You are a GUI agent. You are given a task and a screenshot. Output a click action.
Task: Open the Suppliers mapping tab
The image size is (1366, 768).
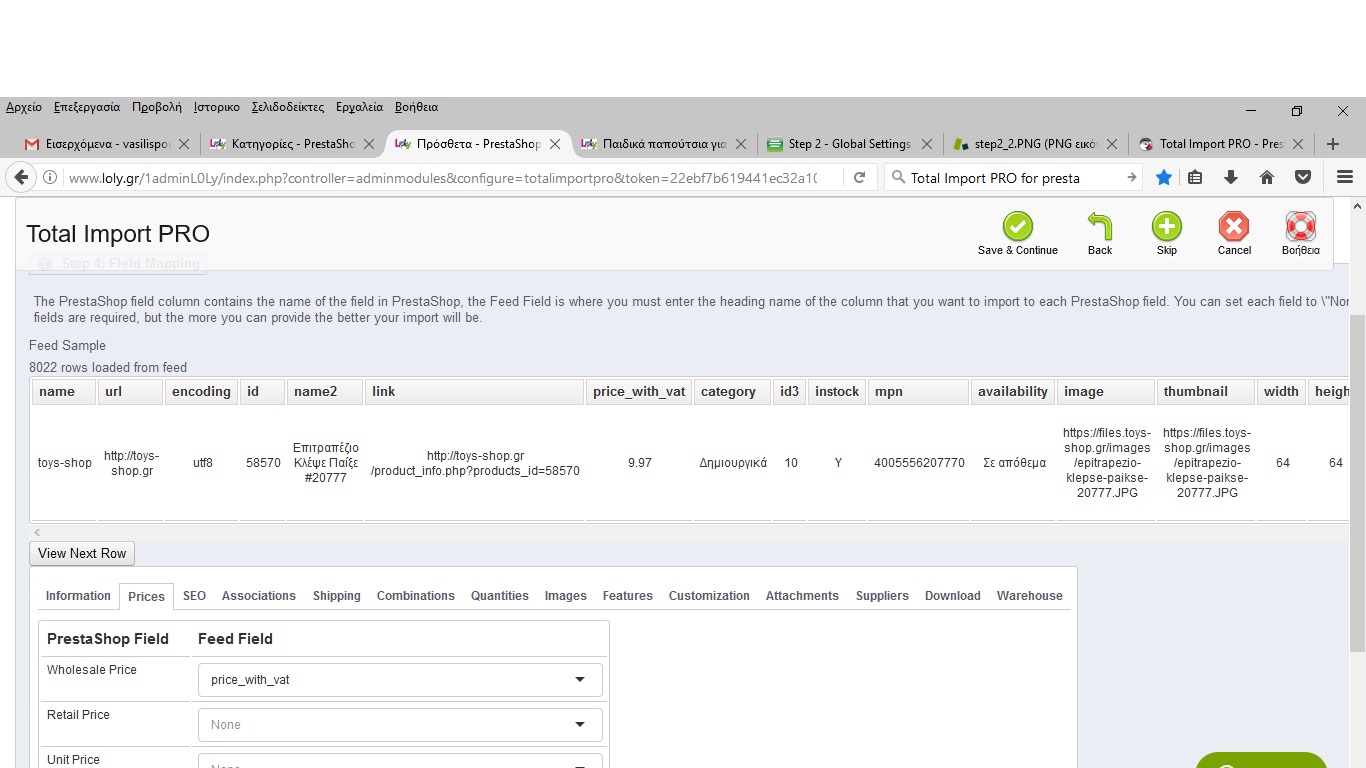click(x=882, y=596)
